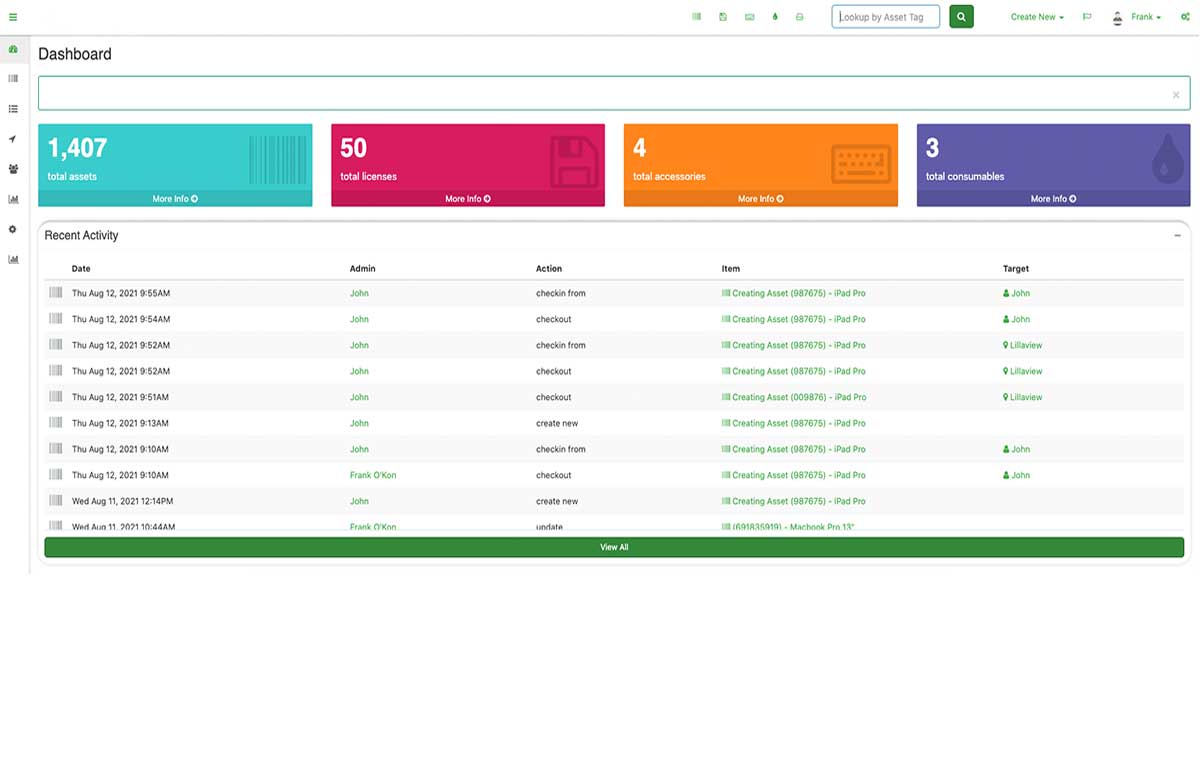
Task: Open the Frank user menu
Action: point(1138,17)
